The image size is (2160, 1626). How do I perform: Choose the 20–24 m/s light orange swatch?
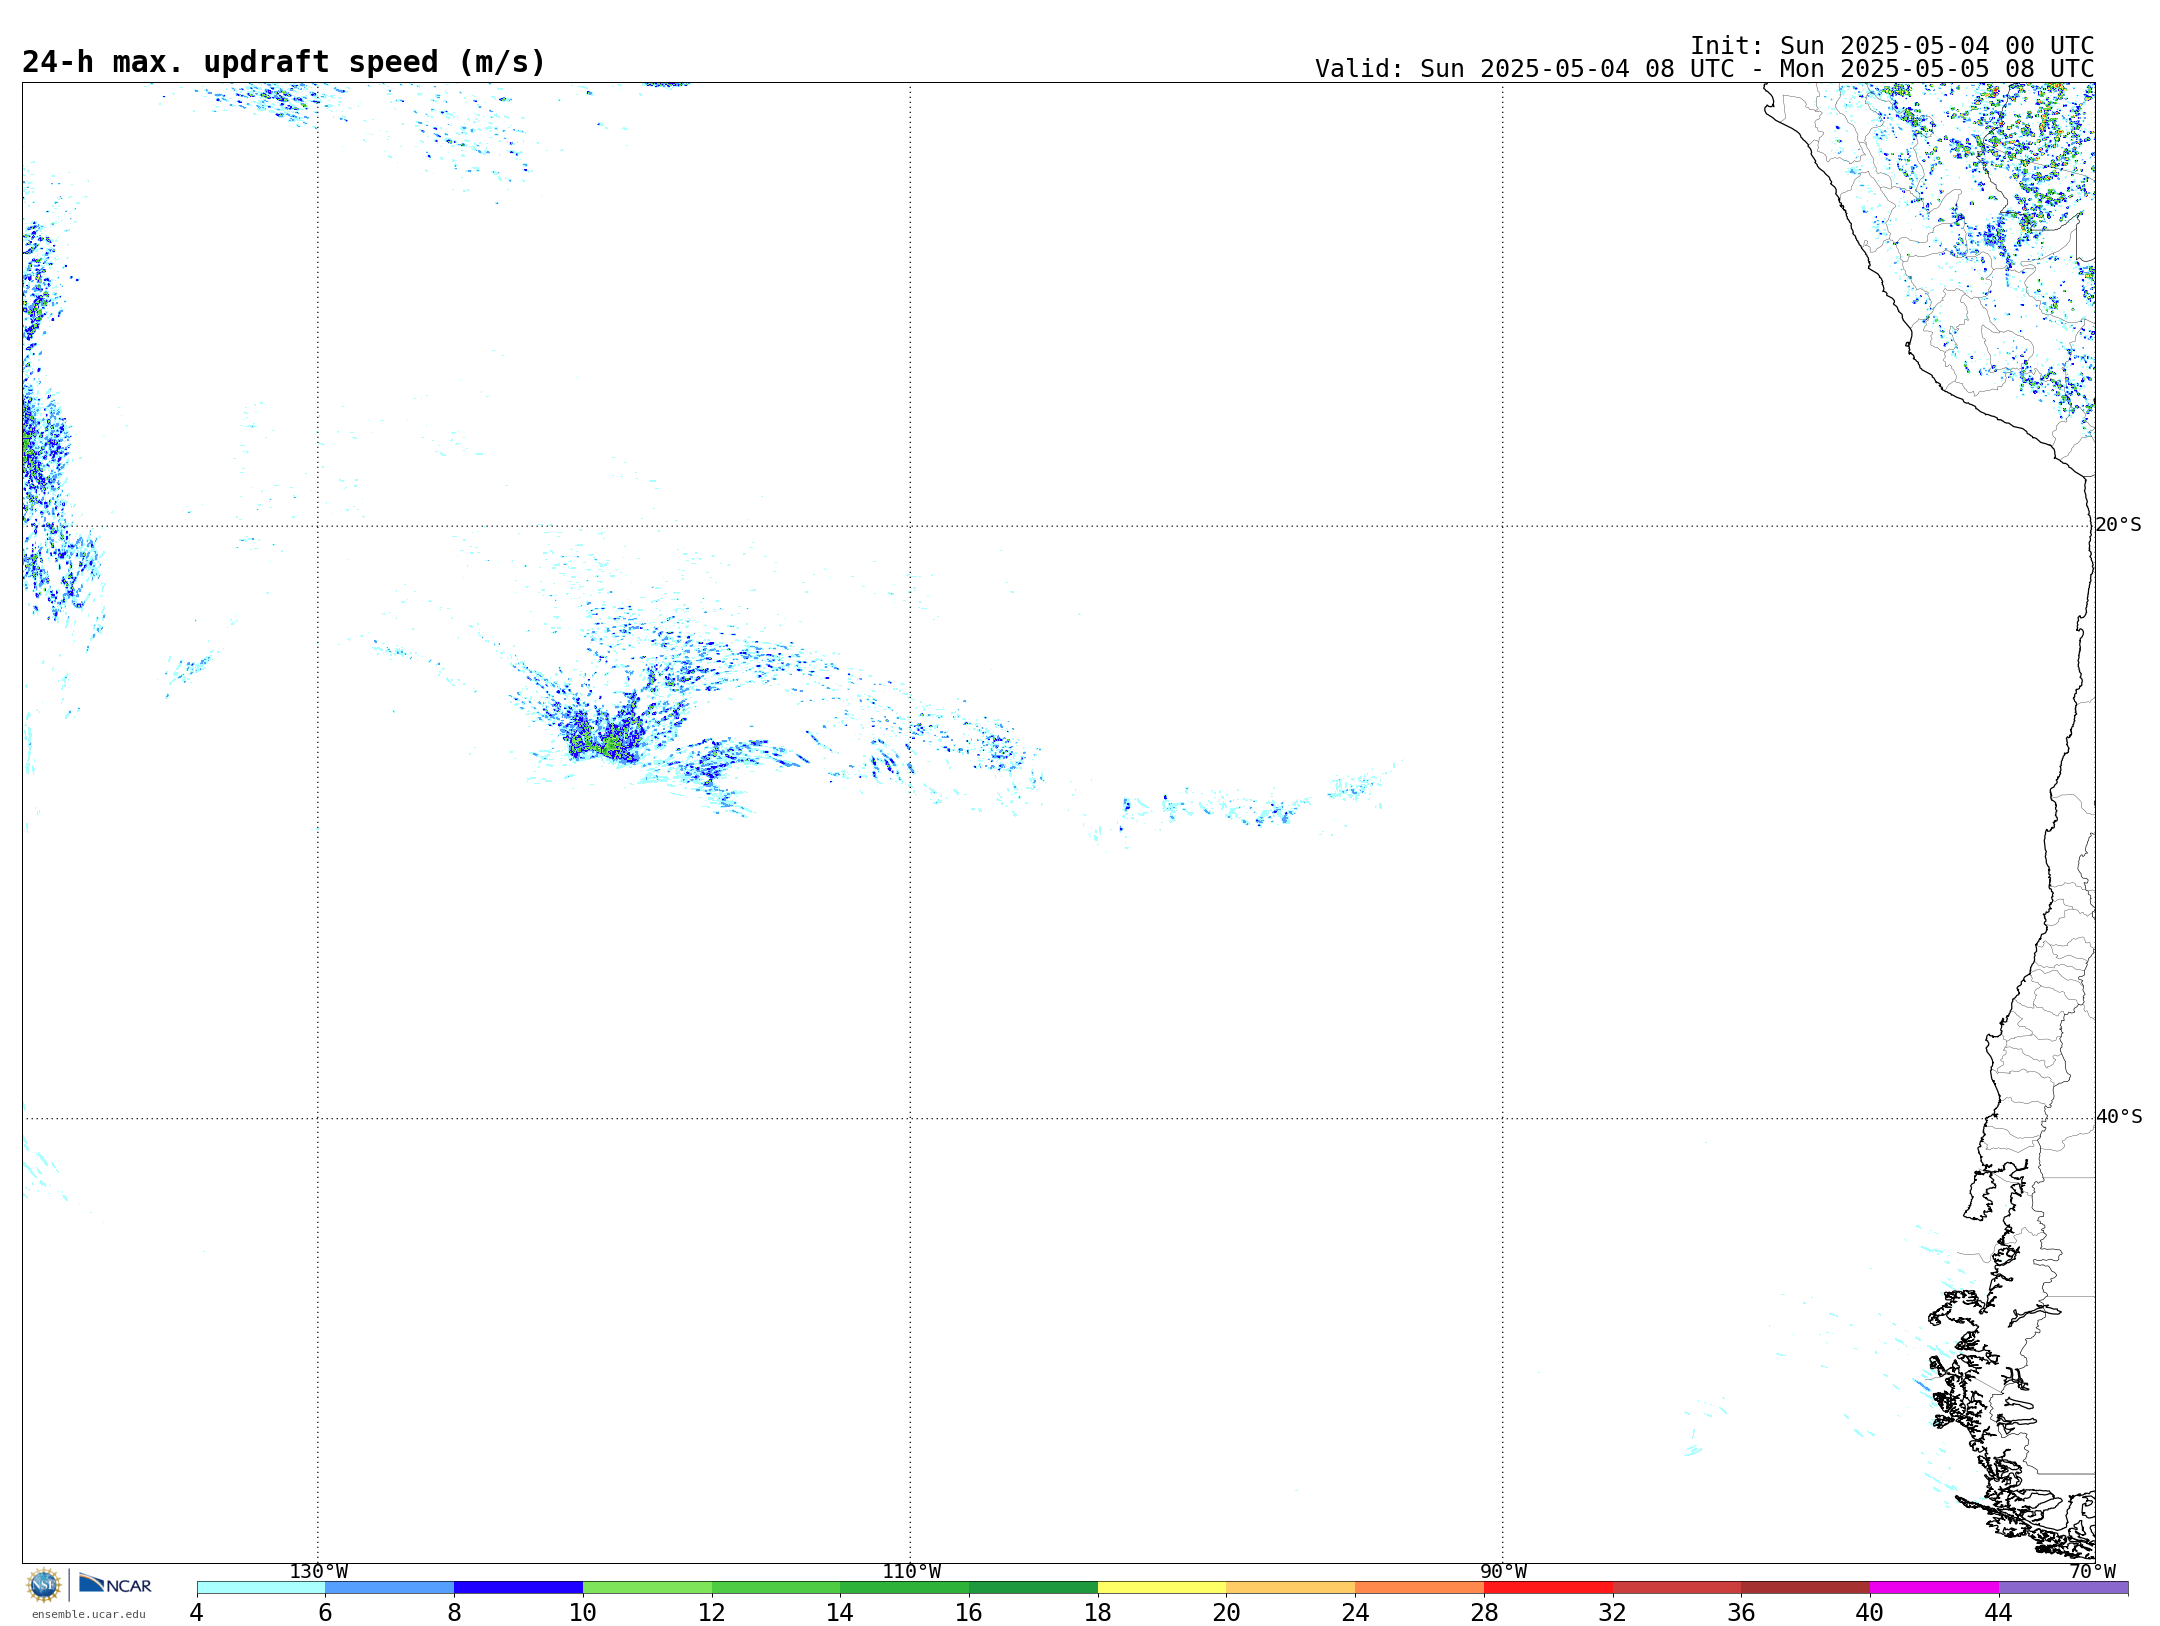[1291, 1588]
